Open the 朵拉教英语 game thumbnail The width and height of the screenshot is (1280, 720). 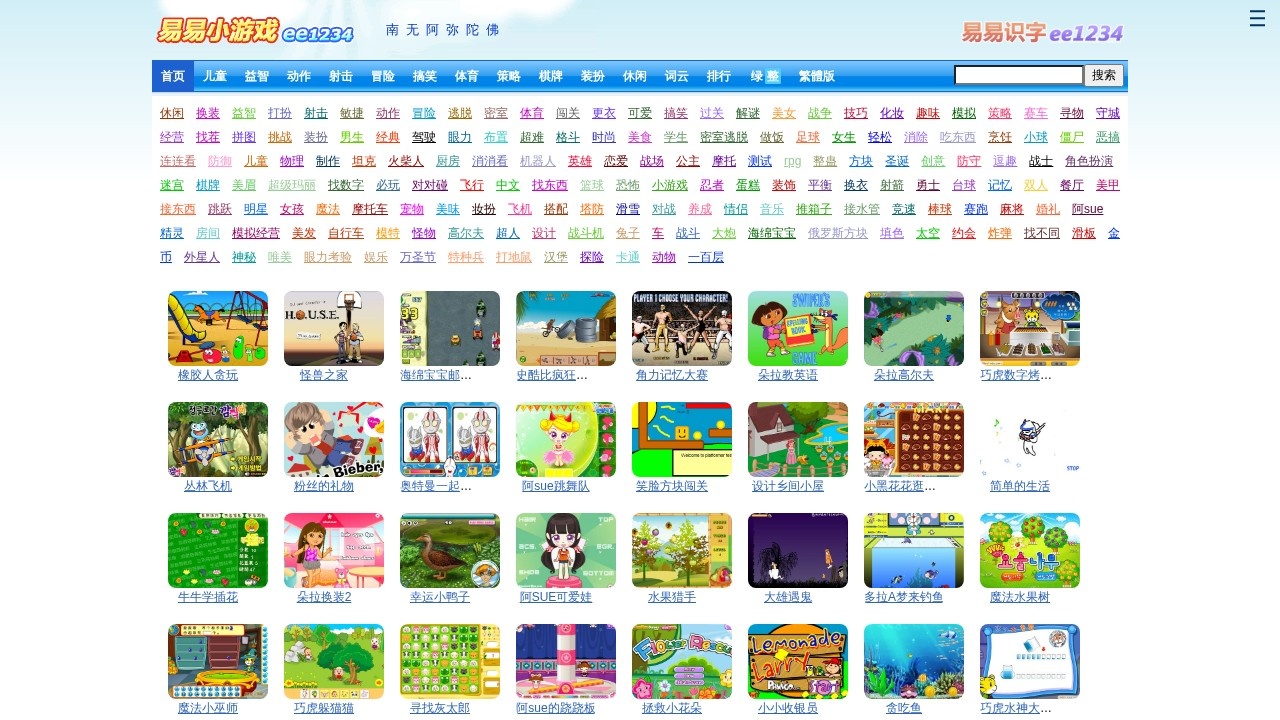pos(798,329)
